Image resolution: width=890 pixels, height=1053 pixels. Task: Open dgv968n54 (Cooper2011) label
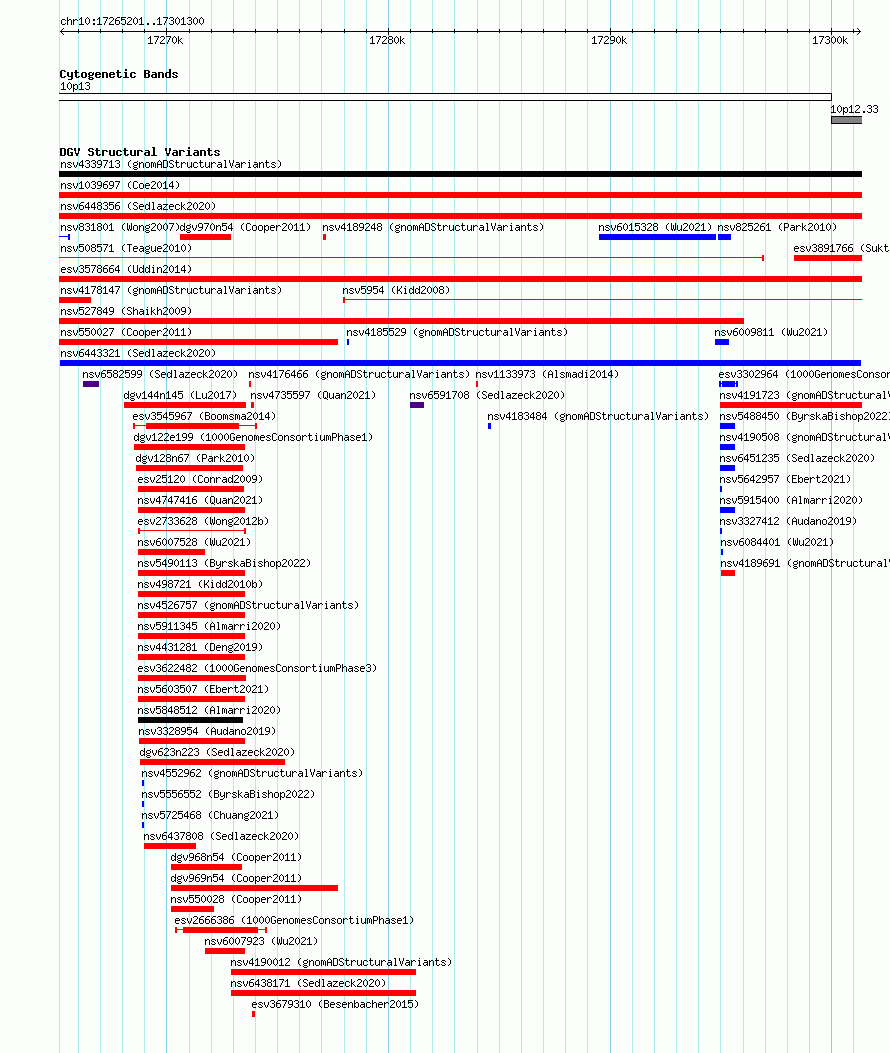tap(236, 858)
